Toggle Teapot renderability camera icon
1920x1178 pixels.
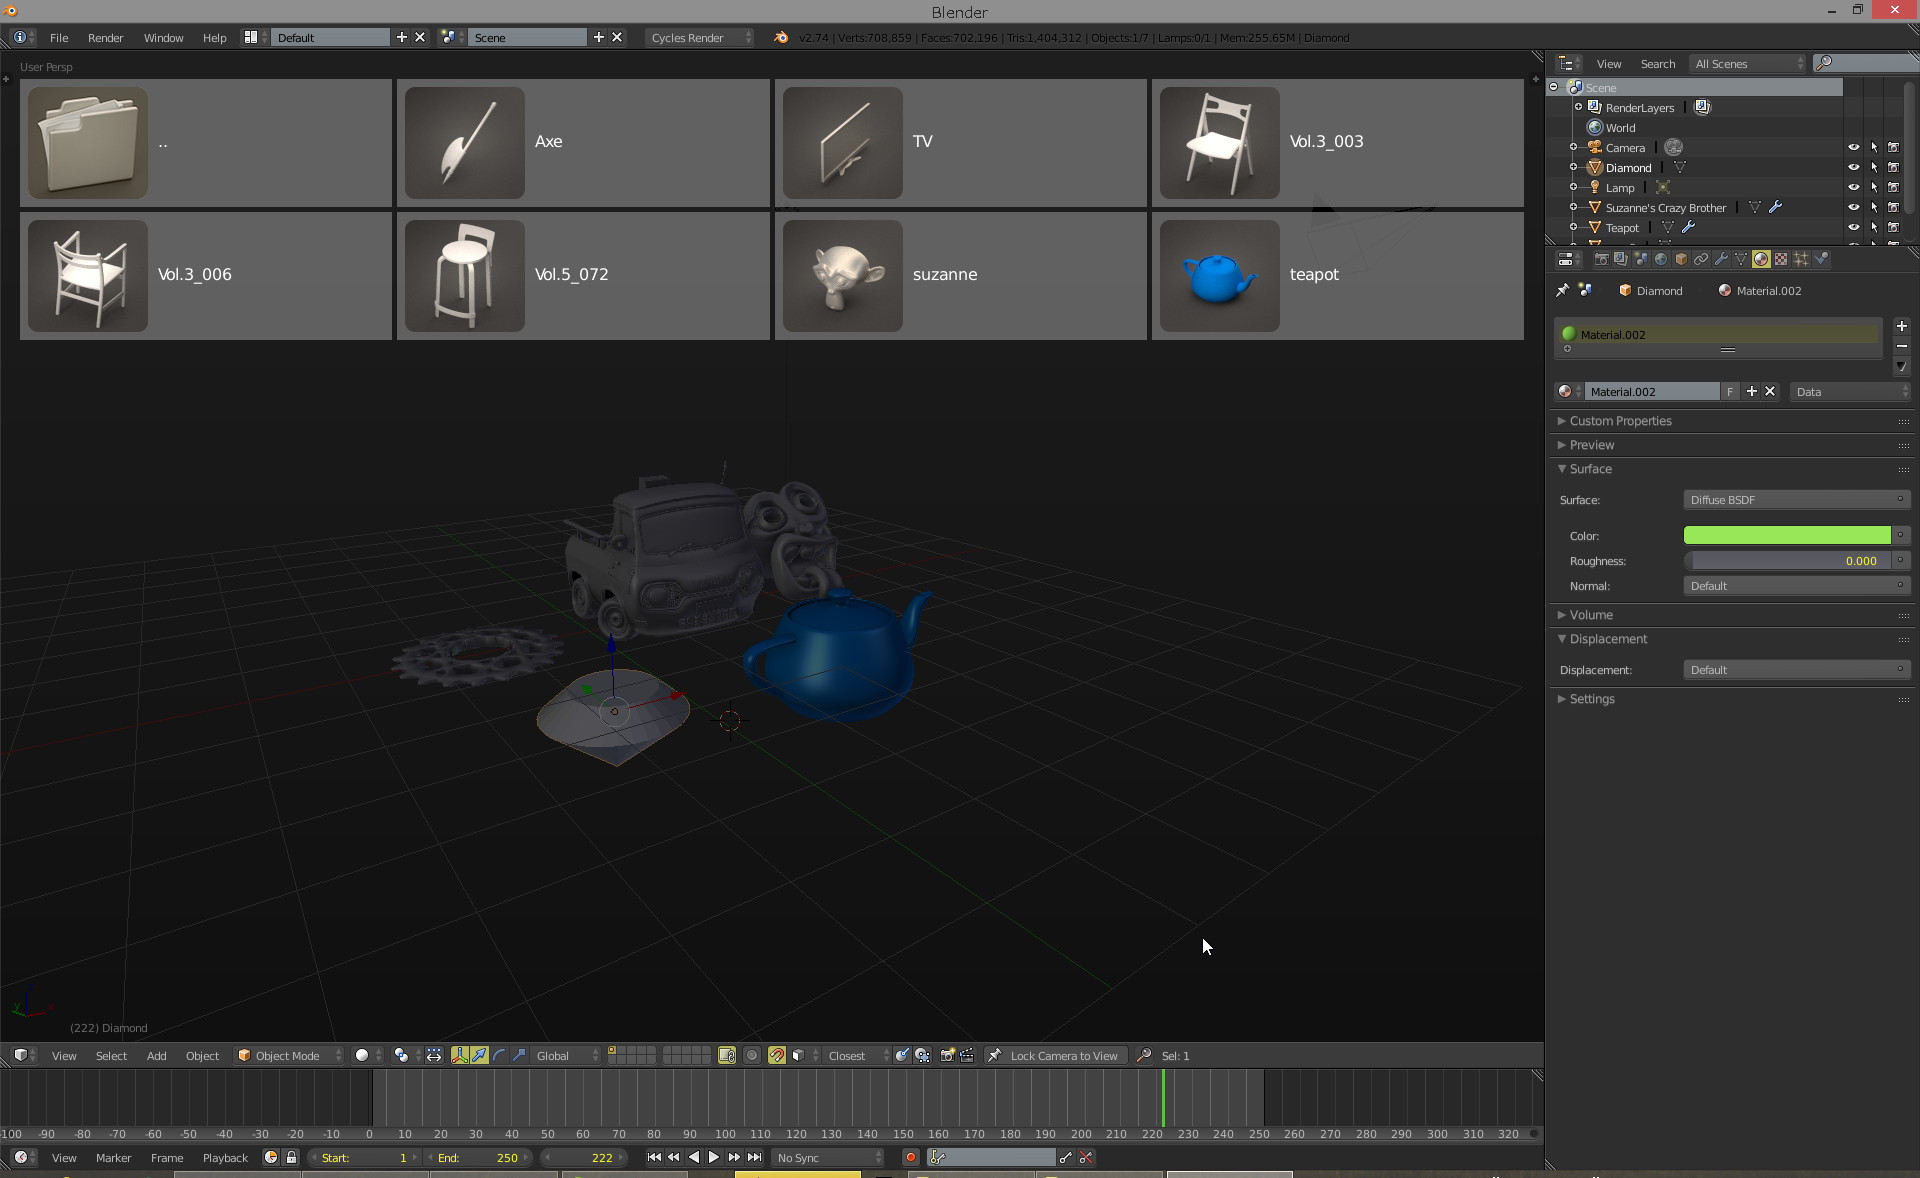pyautogui.click(x=1893, y=227)
